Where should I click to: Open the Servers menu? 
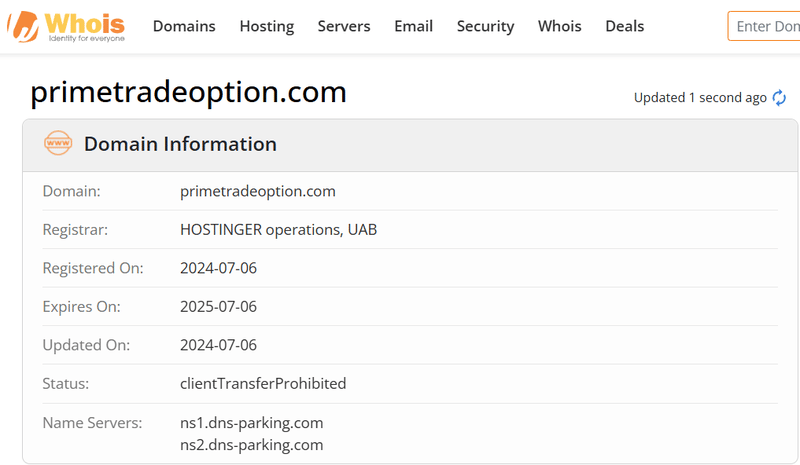click(x=344, y=26)
